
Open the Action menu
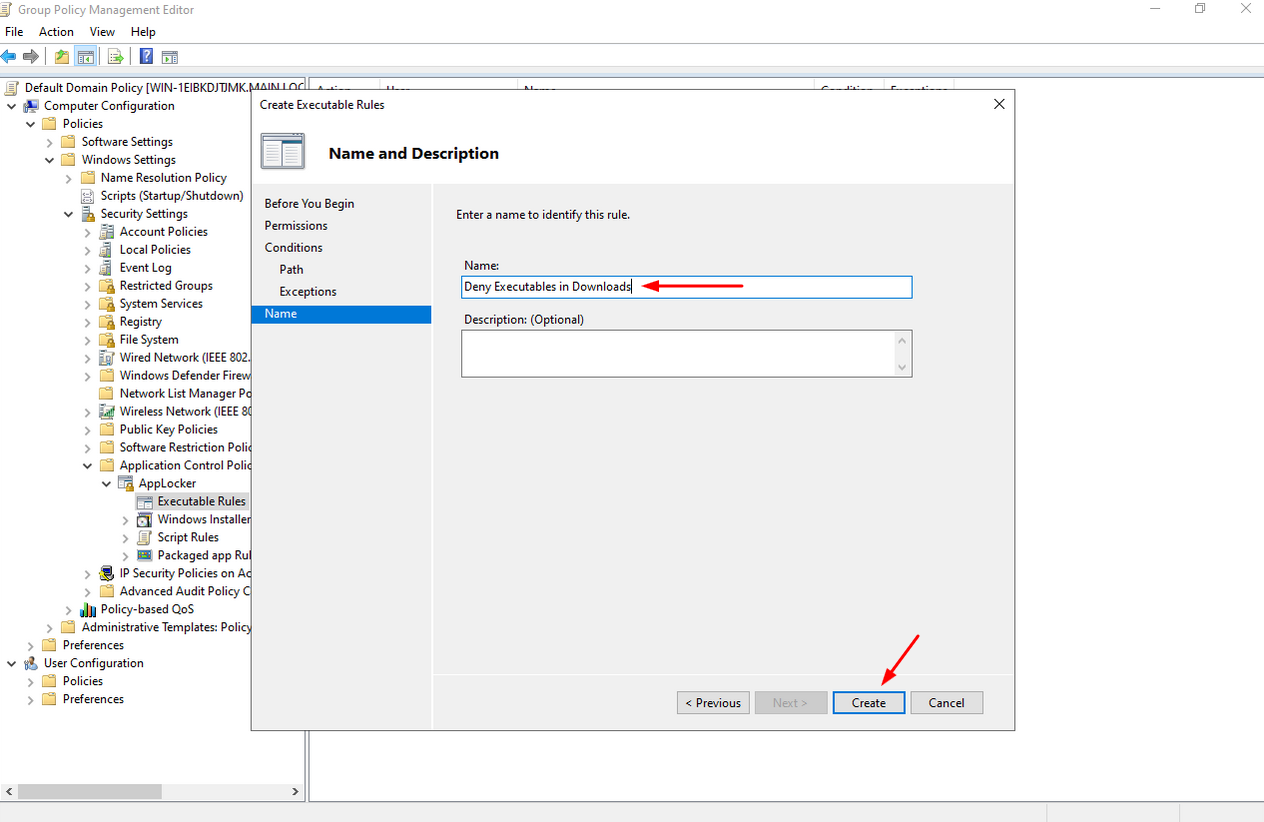pos(56,32)
